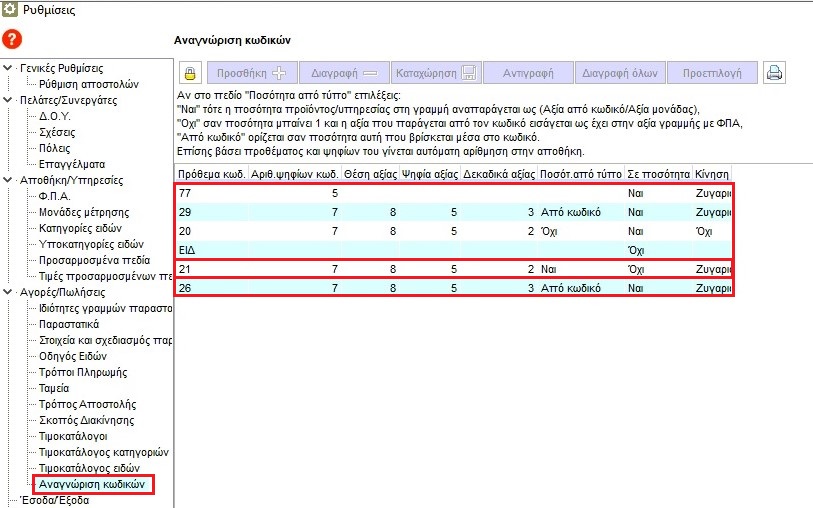Image resolution: width=813 pixels, height=508 pixels.
Task: Click Από κωδικό cell in row 29
Action: tap(581, 212)
